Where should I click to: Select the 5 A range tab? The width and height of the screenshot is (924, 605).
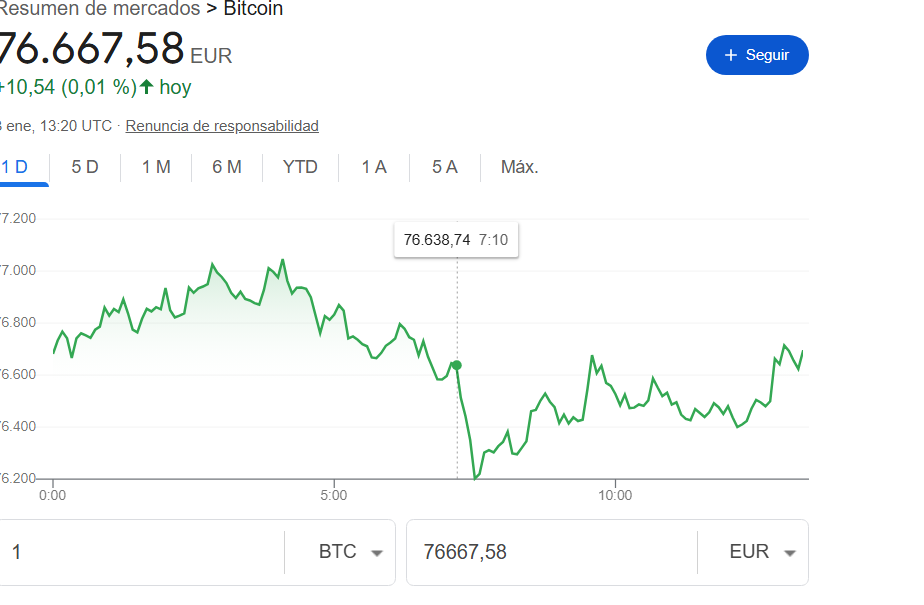(445, 167)
